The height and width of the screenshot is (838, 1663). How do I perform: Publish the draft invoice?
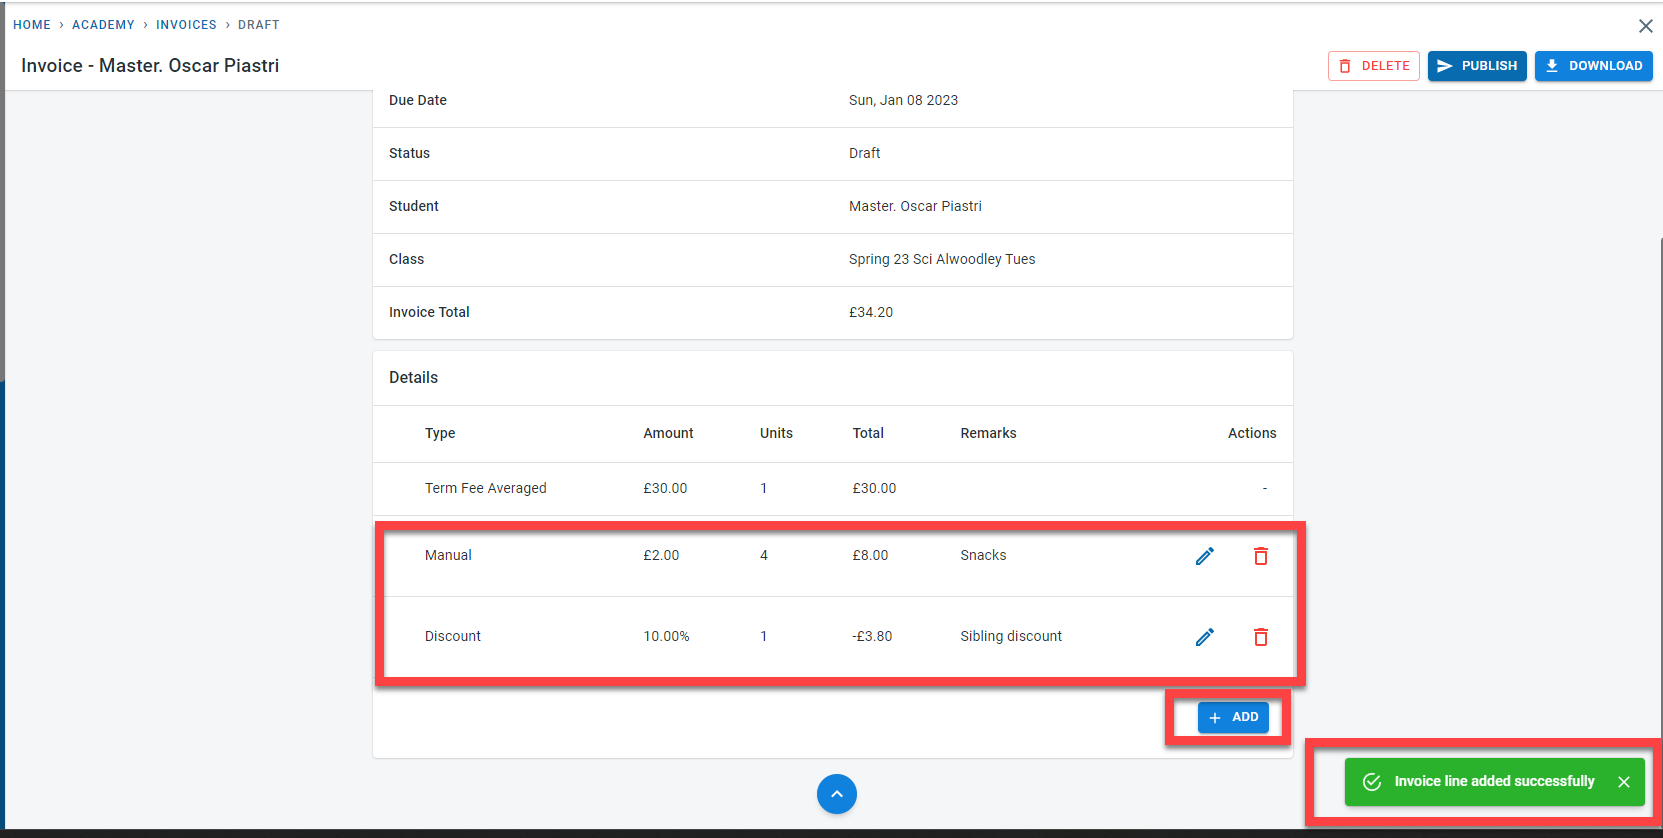(1476, 66)
